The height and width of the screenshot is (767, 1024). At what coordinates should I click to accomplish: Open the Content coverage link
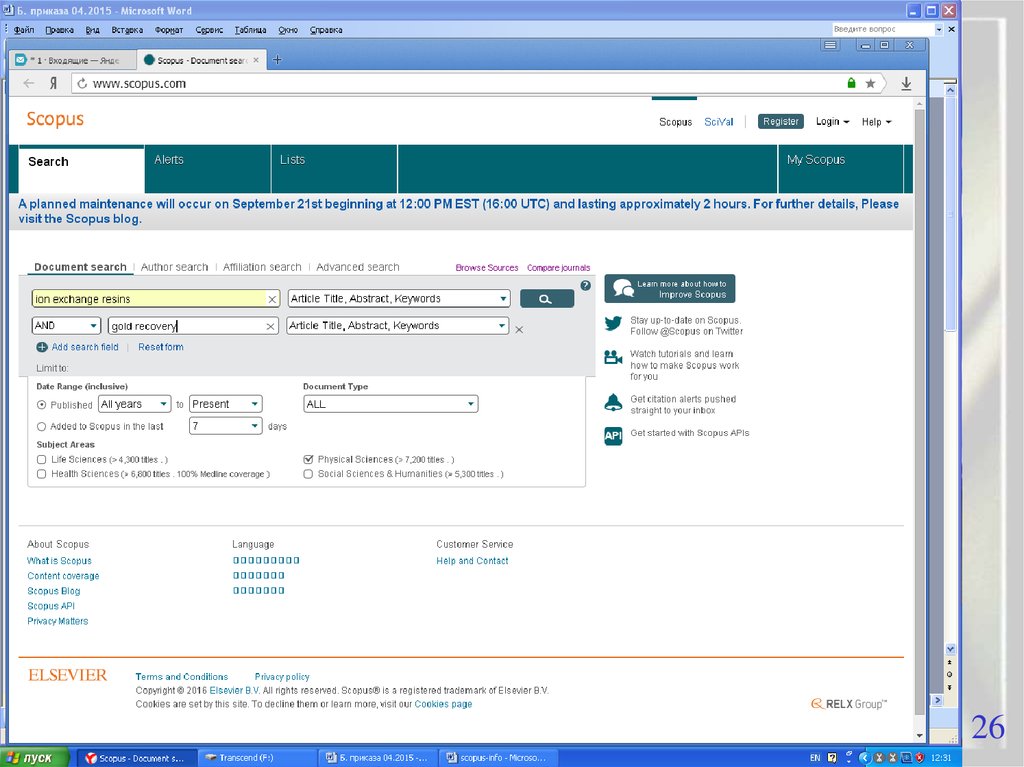click(x=63, y=576)
